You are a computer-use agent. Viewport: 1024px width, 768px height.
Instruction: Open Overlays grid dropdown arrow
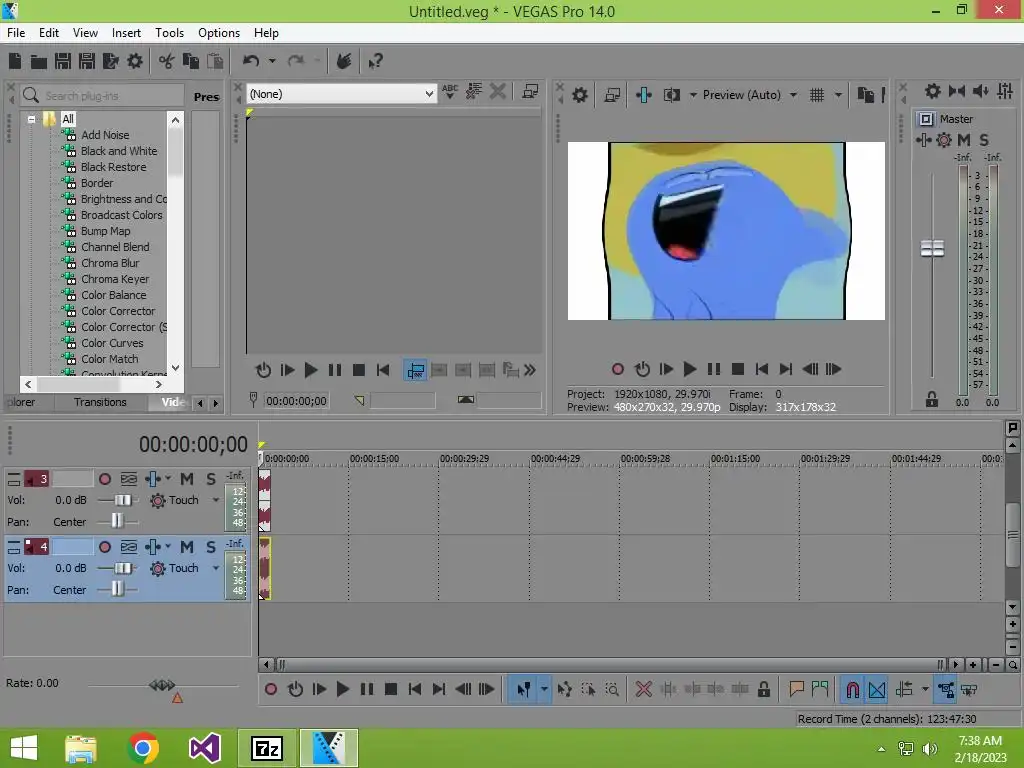839,95
